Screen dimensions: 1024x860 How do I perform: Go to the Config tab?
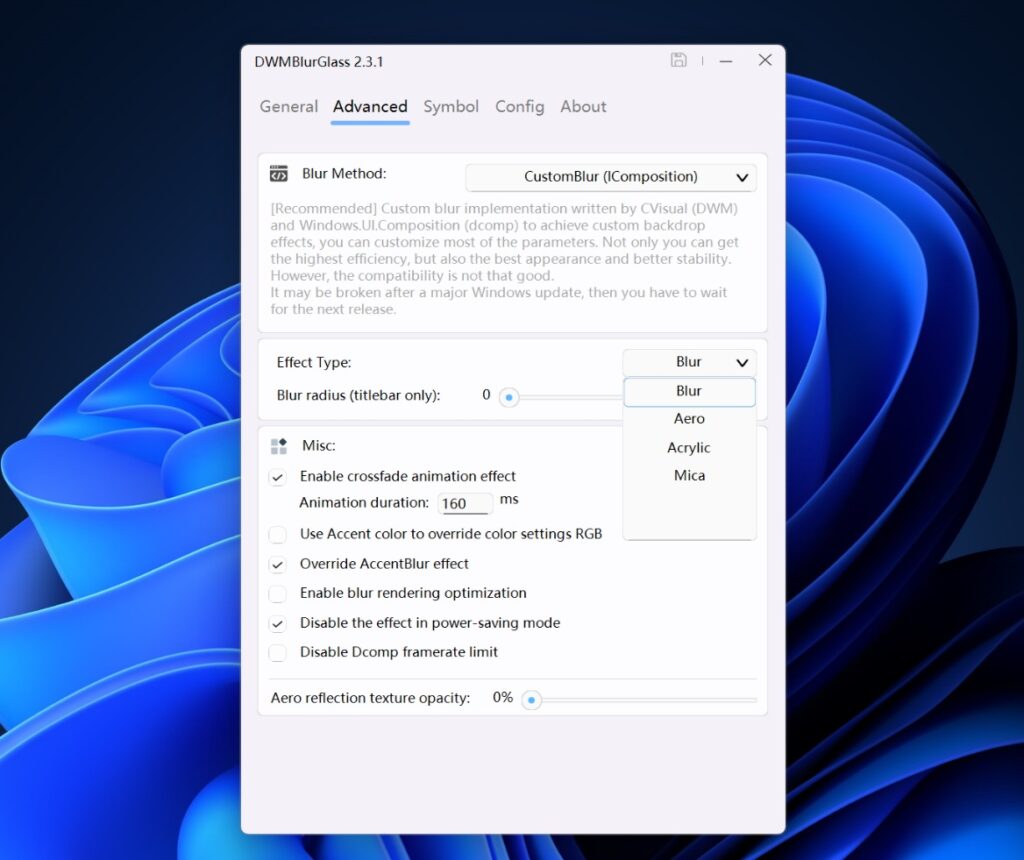coord(519,107)
